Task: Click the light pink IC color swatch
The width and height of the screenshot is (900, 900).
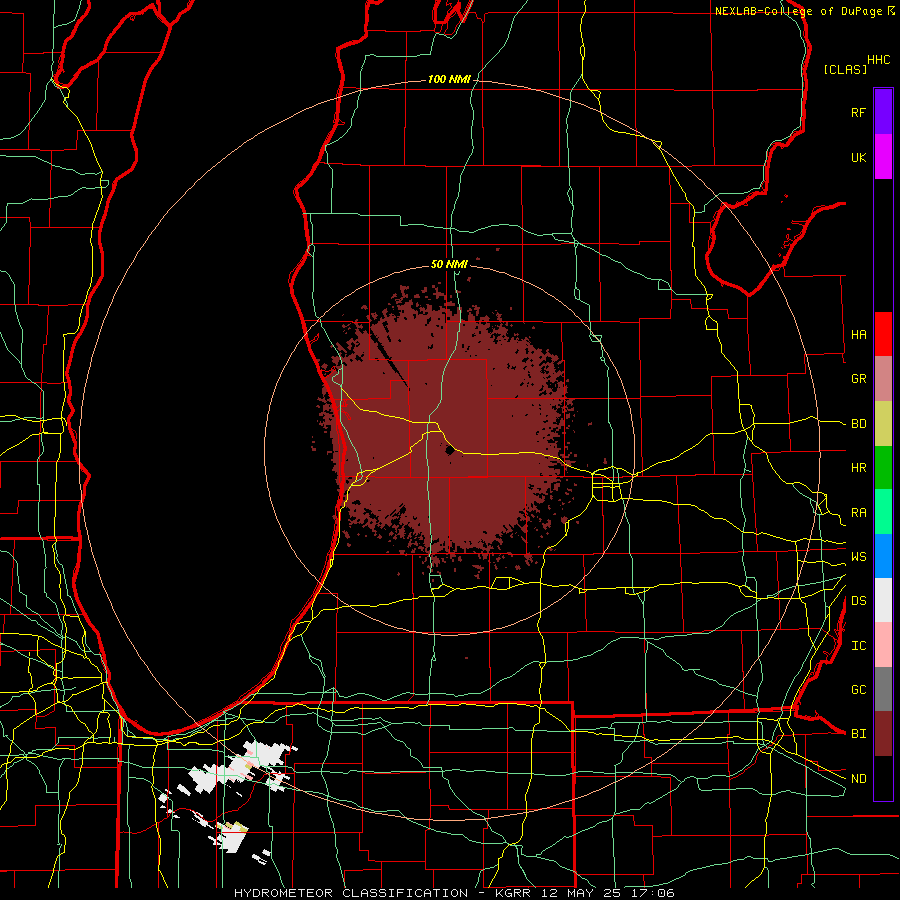Action: tap(883, 645)
